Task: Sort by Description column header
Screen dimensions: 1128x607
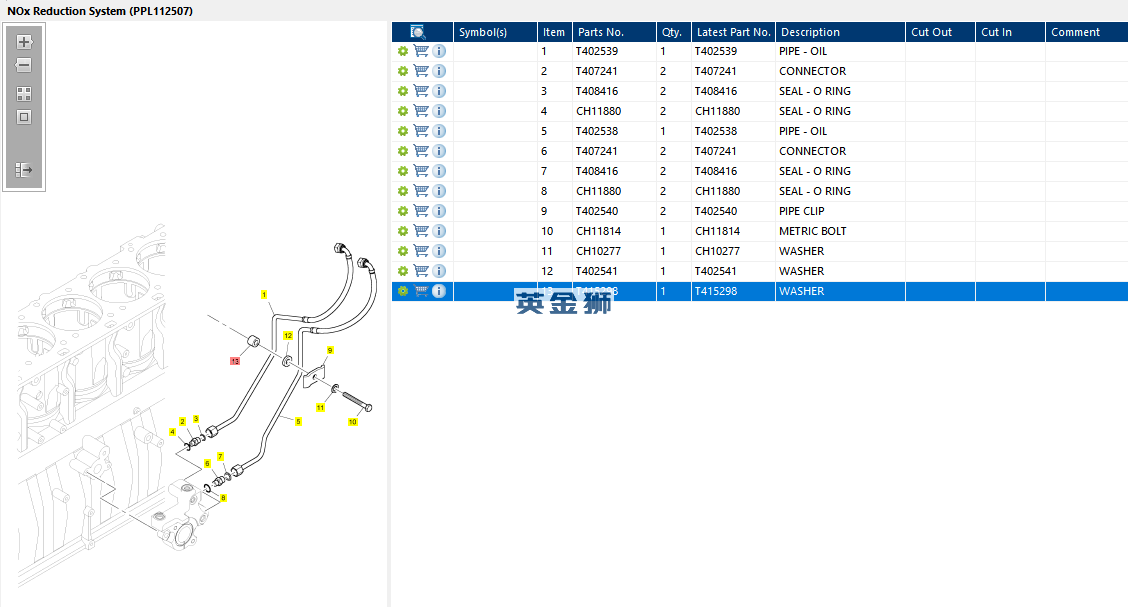Action: coord(840,32)
